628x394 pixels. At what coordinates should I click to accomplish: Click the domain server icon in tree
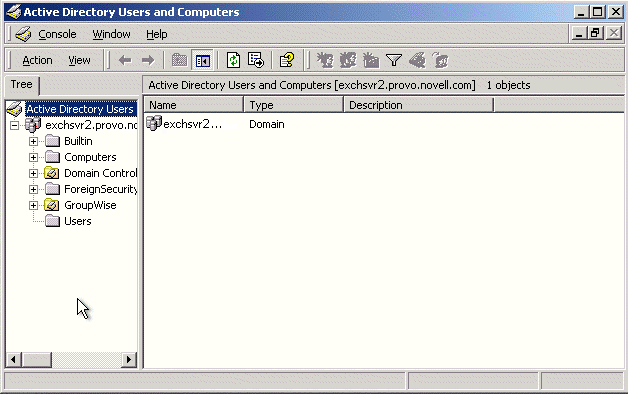33,125
